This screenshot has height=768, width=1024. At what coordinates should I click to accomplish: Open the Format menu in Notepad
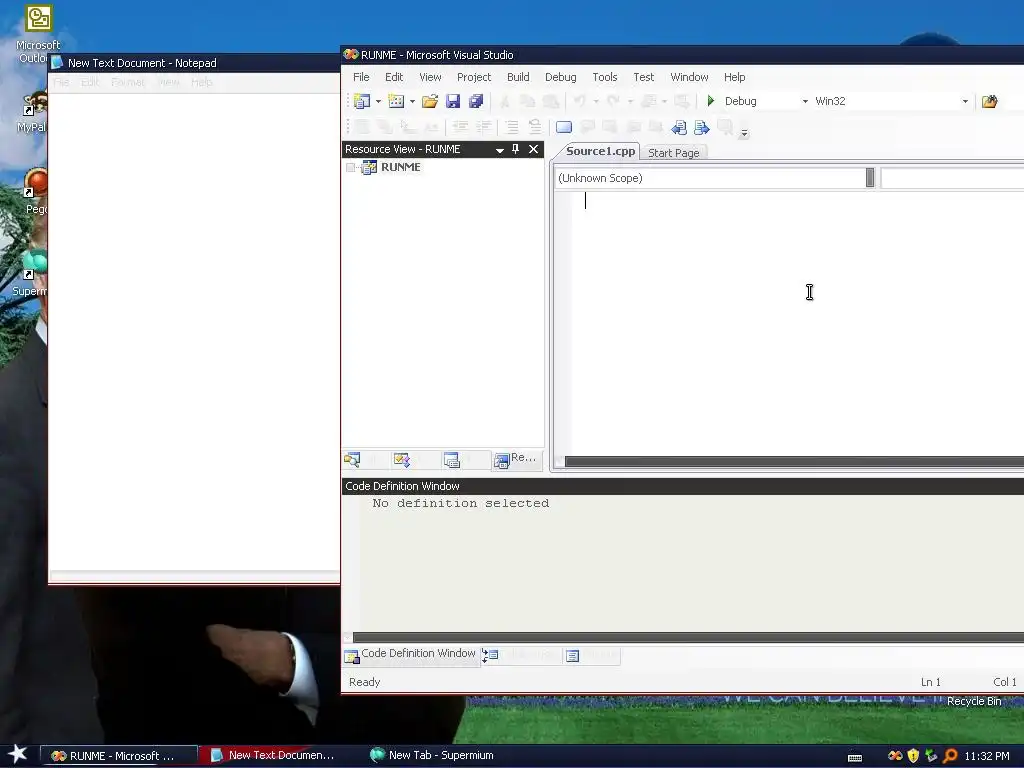point(128,82)
